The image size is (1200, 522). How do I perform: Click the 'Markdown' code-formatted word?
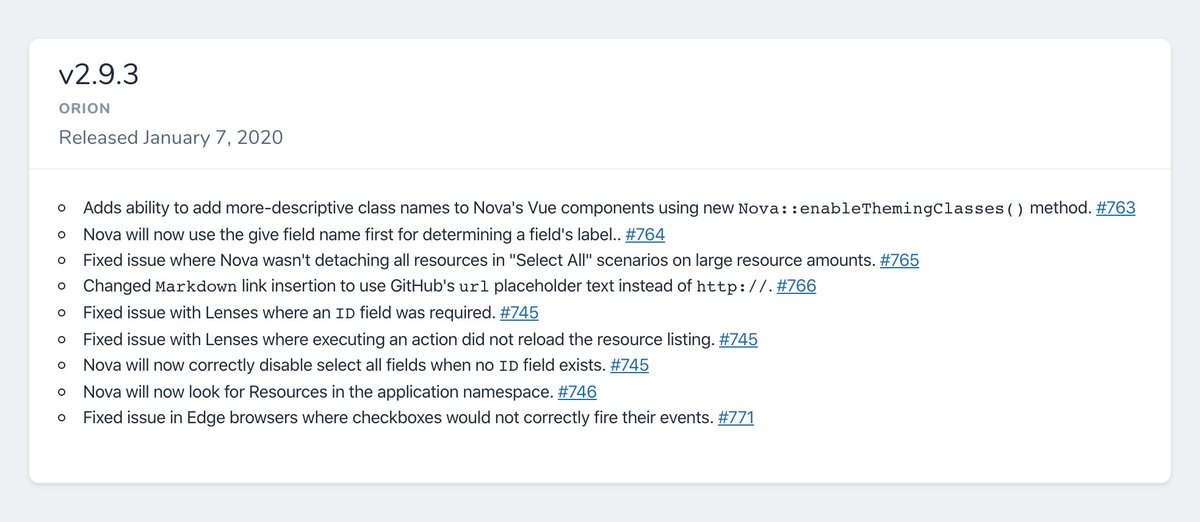[x=197, y=288]
